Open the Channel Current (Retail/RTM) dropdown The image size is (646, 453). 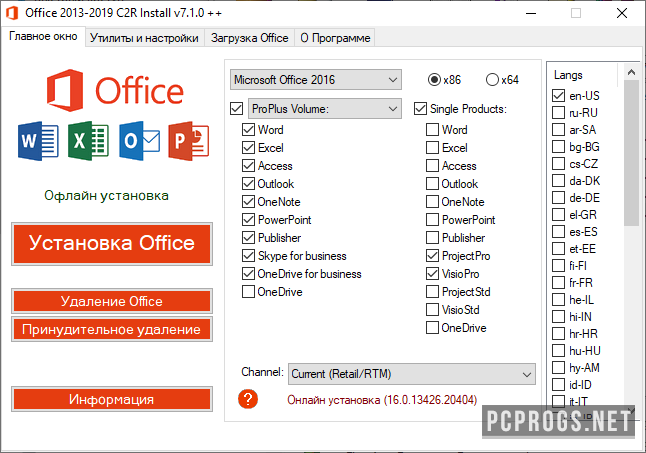(412, 374)
